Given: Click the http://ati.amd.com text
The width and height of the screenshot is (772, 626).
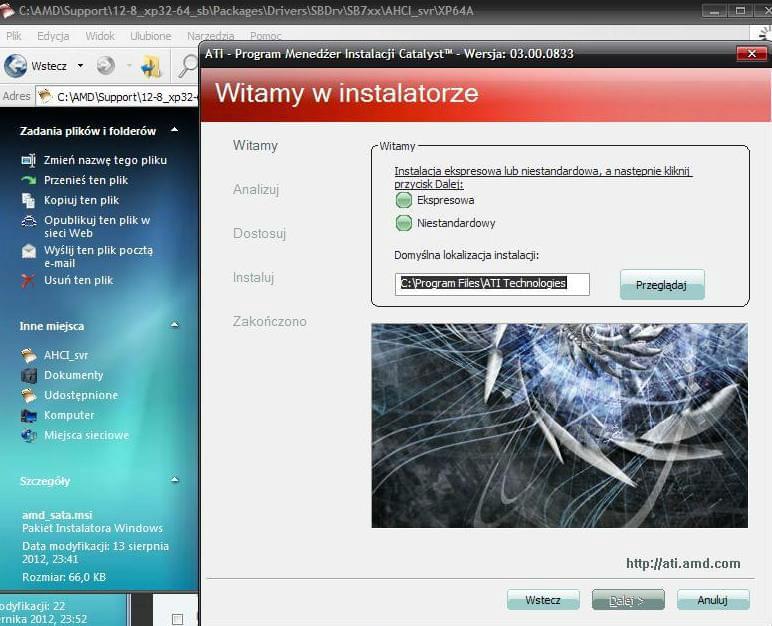Looking at the screenshot, I should coord(683,563).
